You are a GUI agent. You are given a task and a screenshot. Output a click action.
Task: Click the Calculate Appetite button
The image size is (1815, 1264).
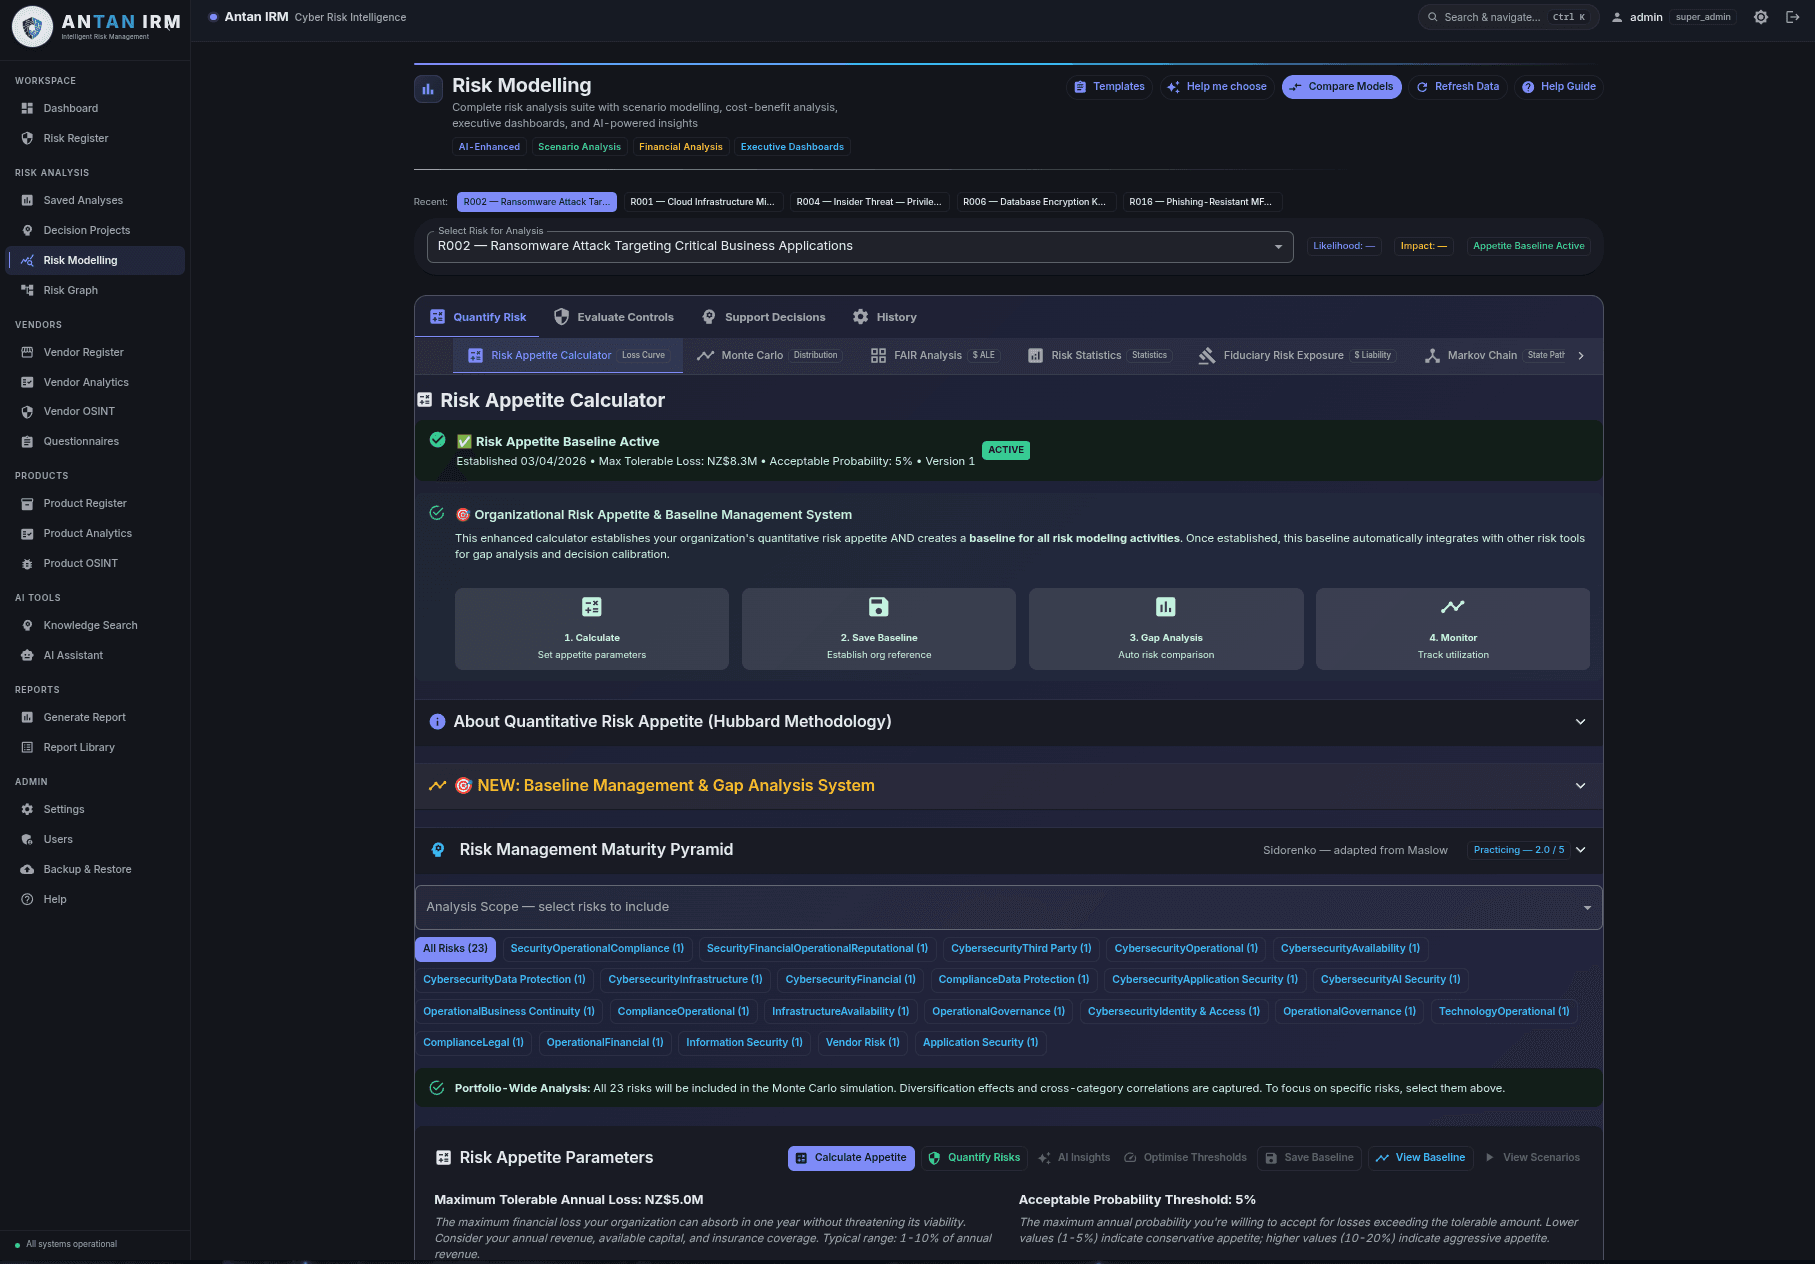click(x=851, y=1158)
